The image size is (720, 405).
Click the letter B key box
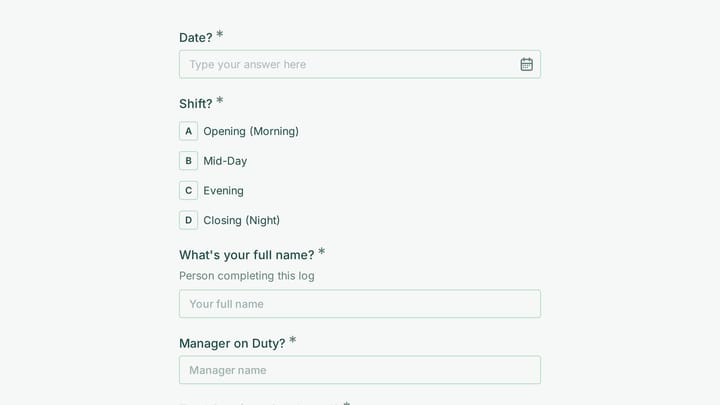(188, 161)
